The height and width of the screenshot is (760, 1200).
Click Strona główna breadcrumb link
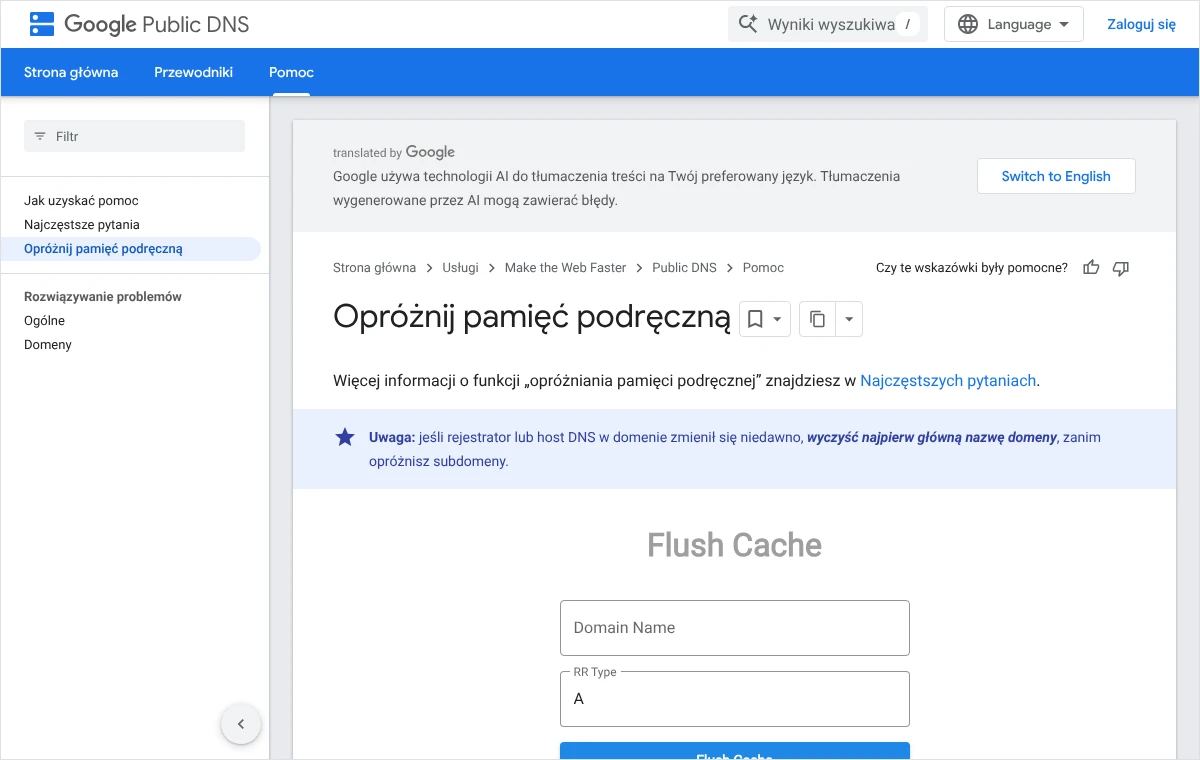(x=374, y=268)
